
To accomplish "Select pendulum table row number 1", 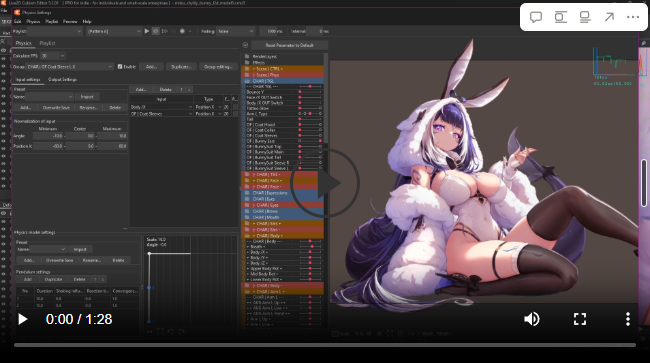I will point(78,298).
